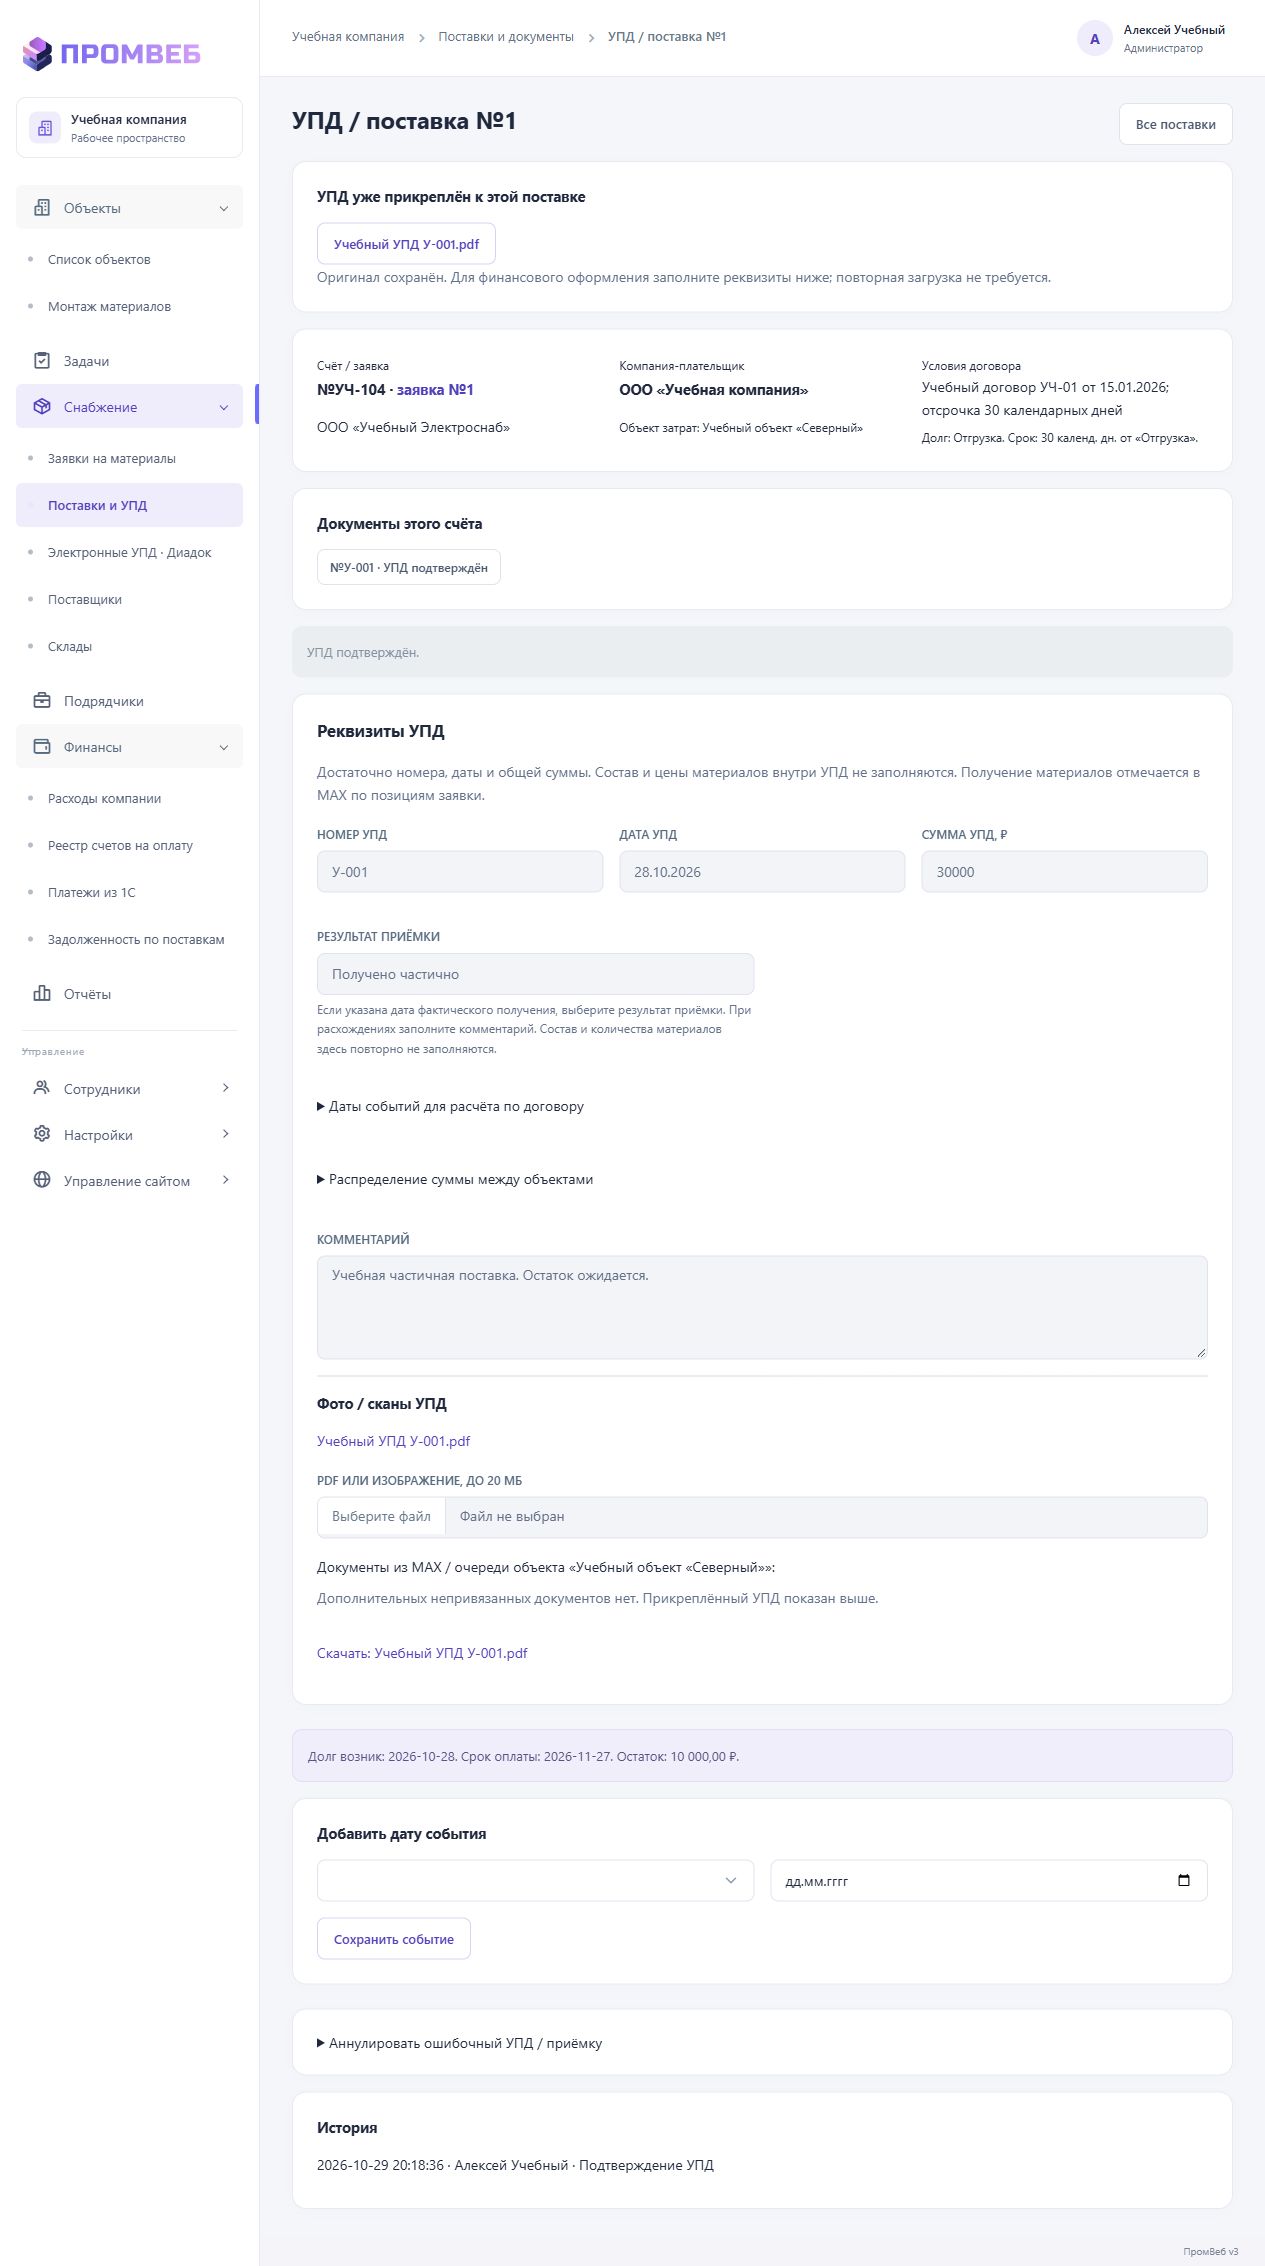Click the Сумма УПД field
The image size is (1265, 2266).
pyautogui.click(x=1064, y=872)
